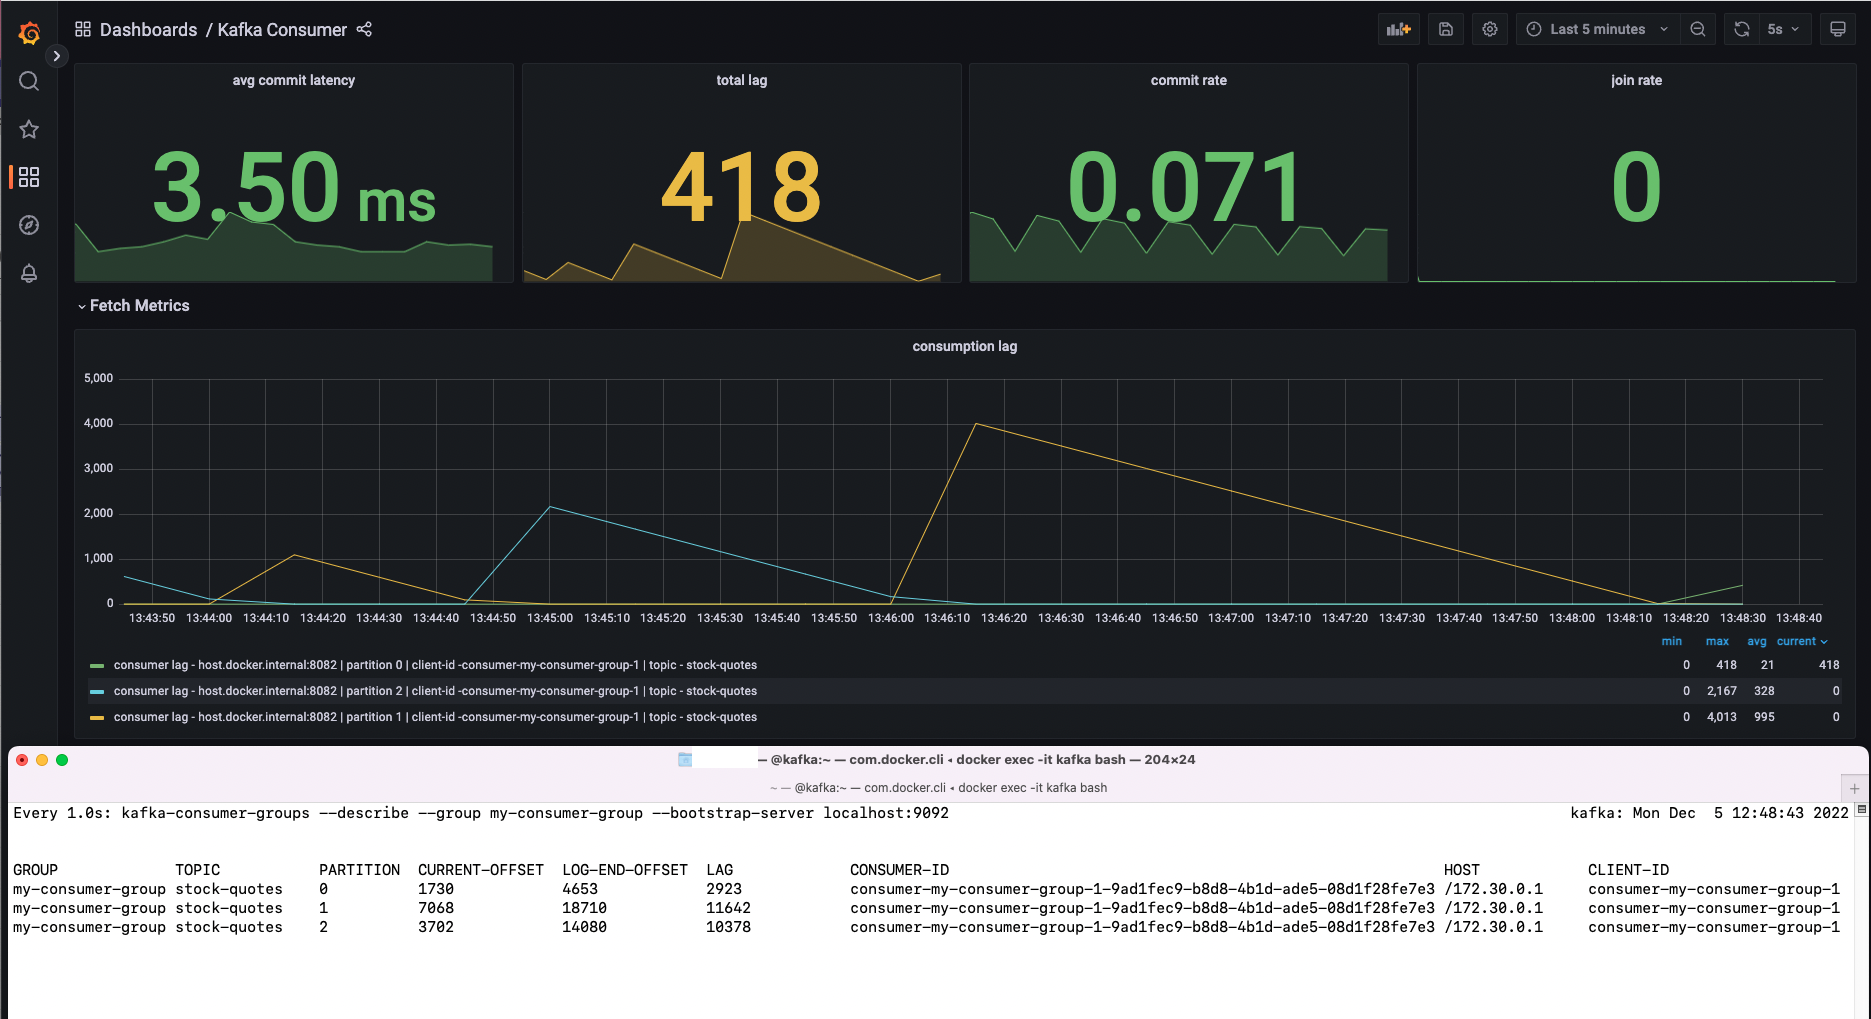
Task: Sort legend by current column
Action: pos(1802,641)
